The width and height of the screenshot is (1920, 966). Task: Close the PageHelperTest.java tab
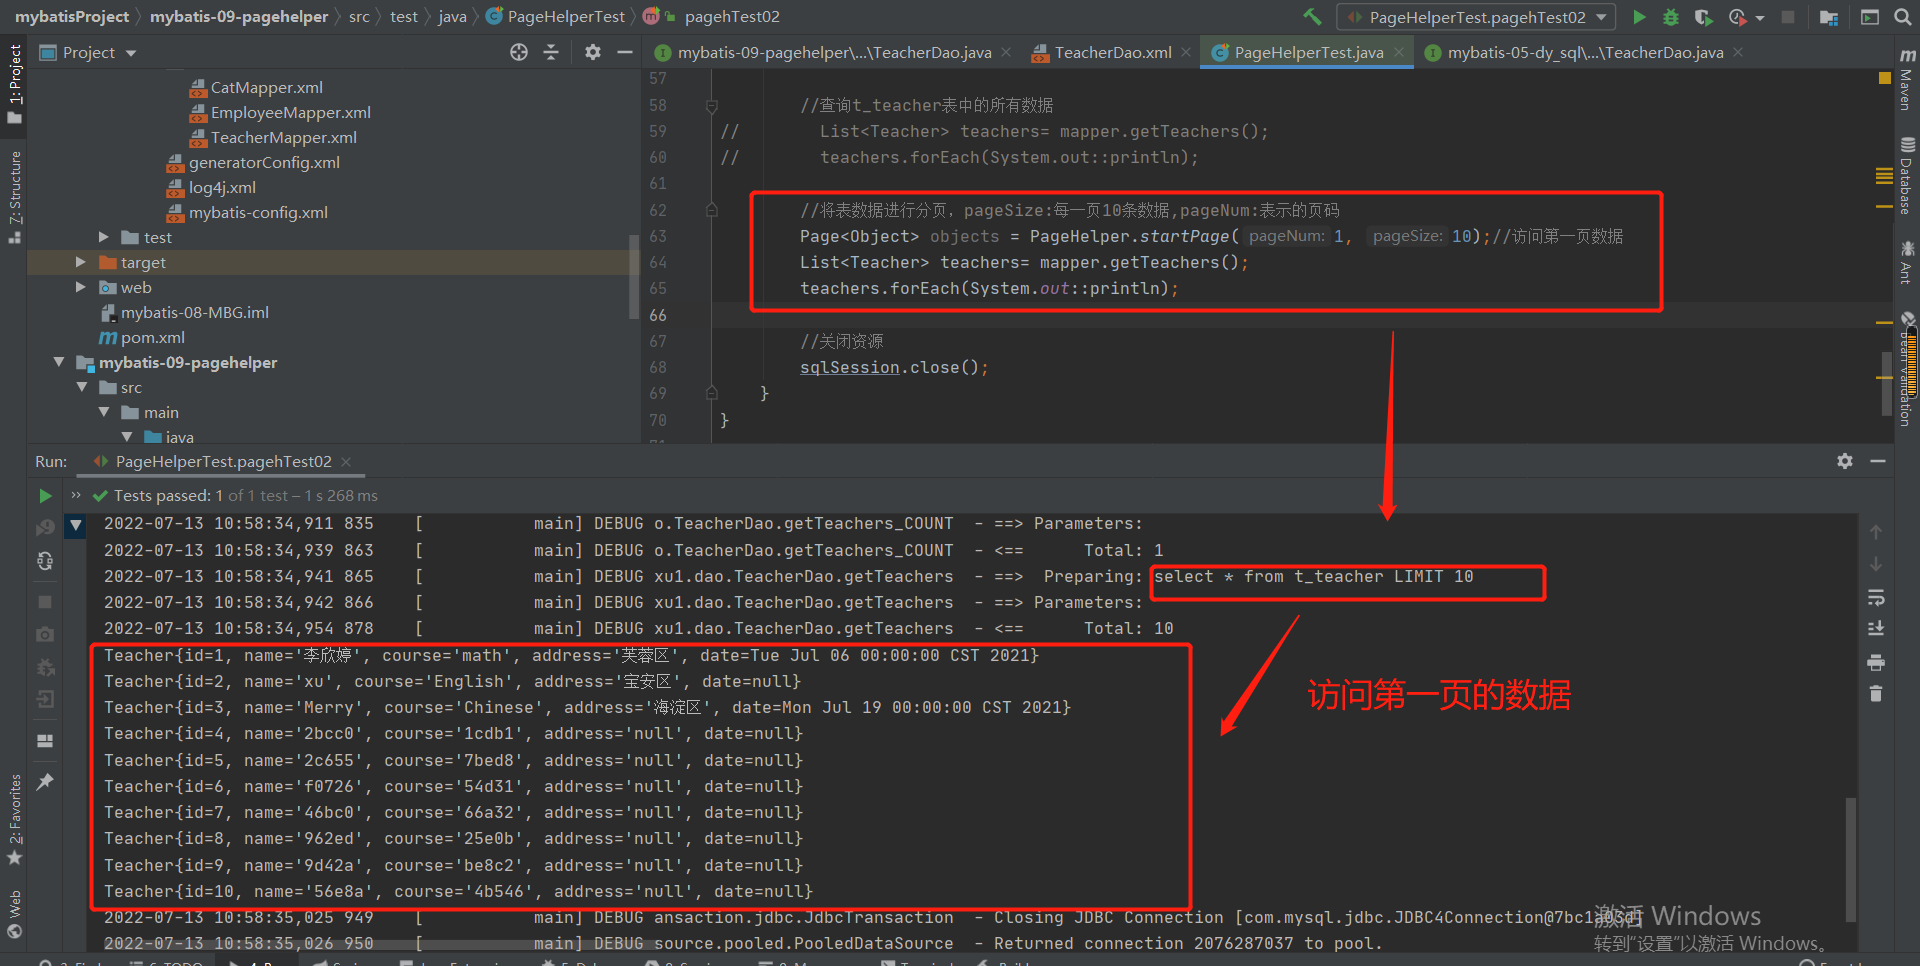[x=1399, y=52]
